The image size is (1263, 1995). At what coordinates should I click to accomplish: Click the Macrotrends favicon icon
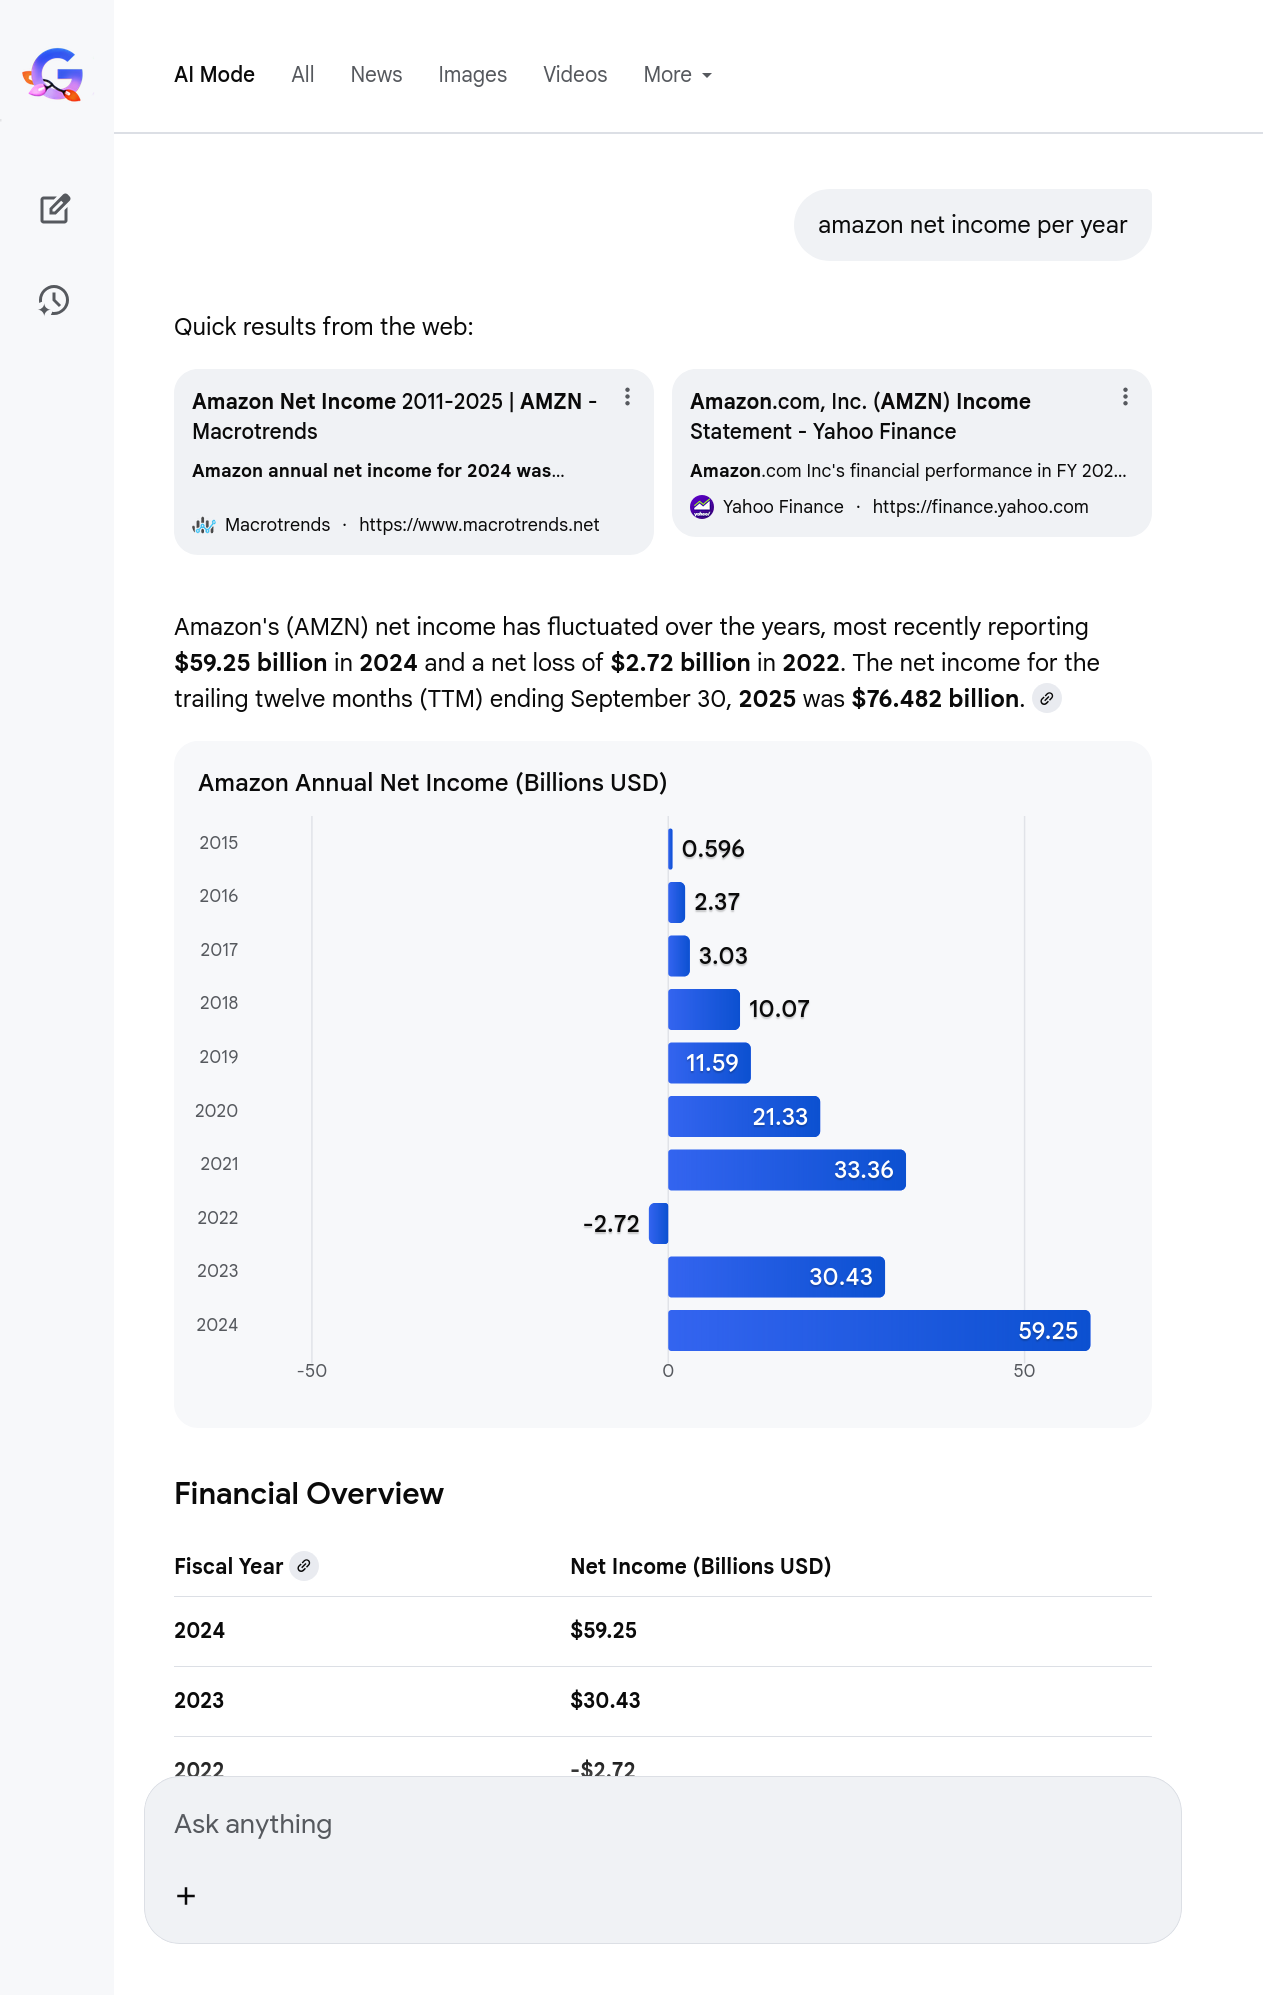(204, 525)
